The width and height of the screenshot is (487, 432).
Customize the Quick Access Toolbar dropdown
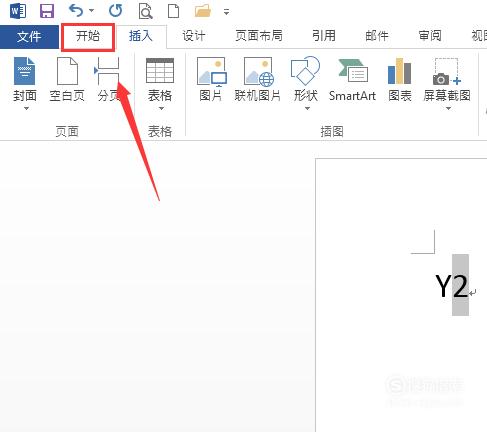(226, 12)
